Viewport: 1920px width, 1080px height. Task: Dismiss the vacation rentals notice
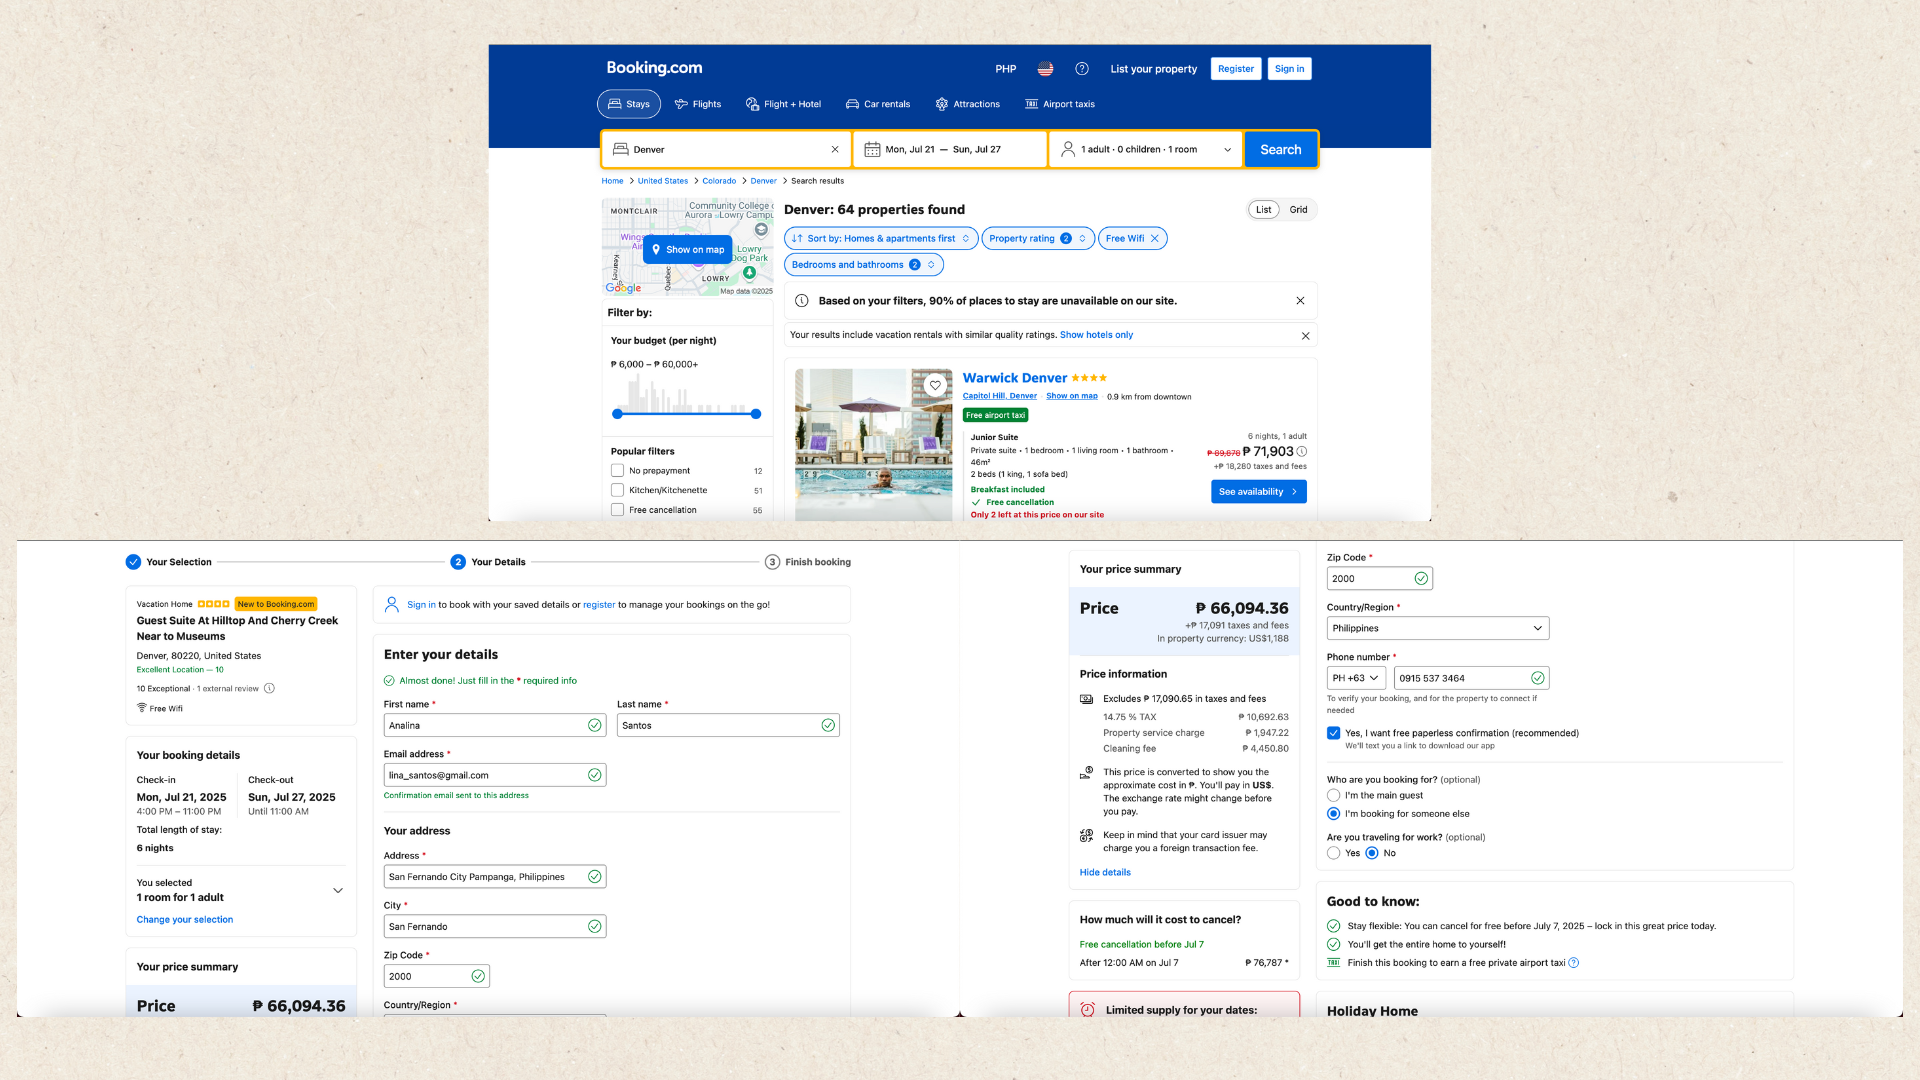pos(1305,336)
